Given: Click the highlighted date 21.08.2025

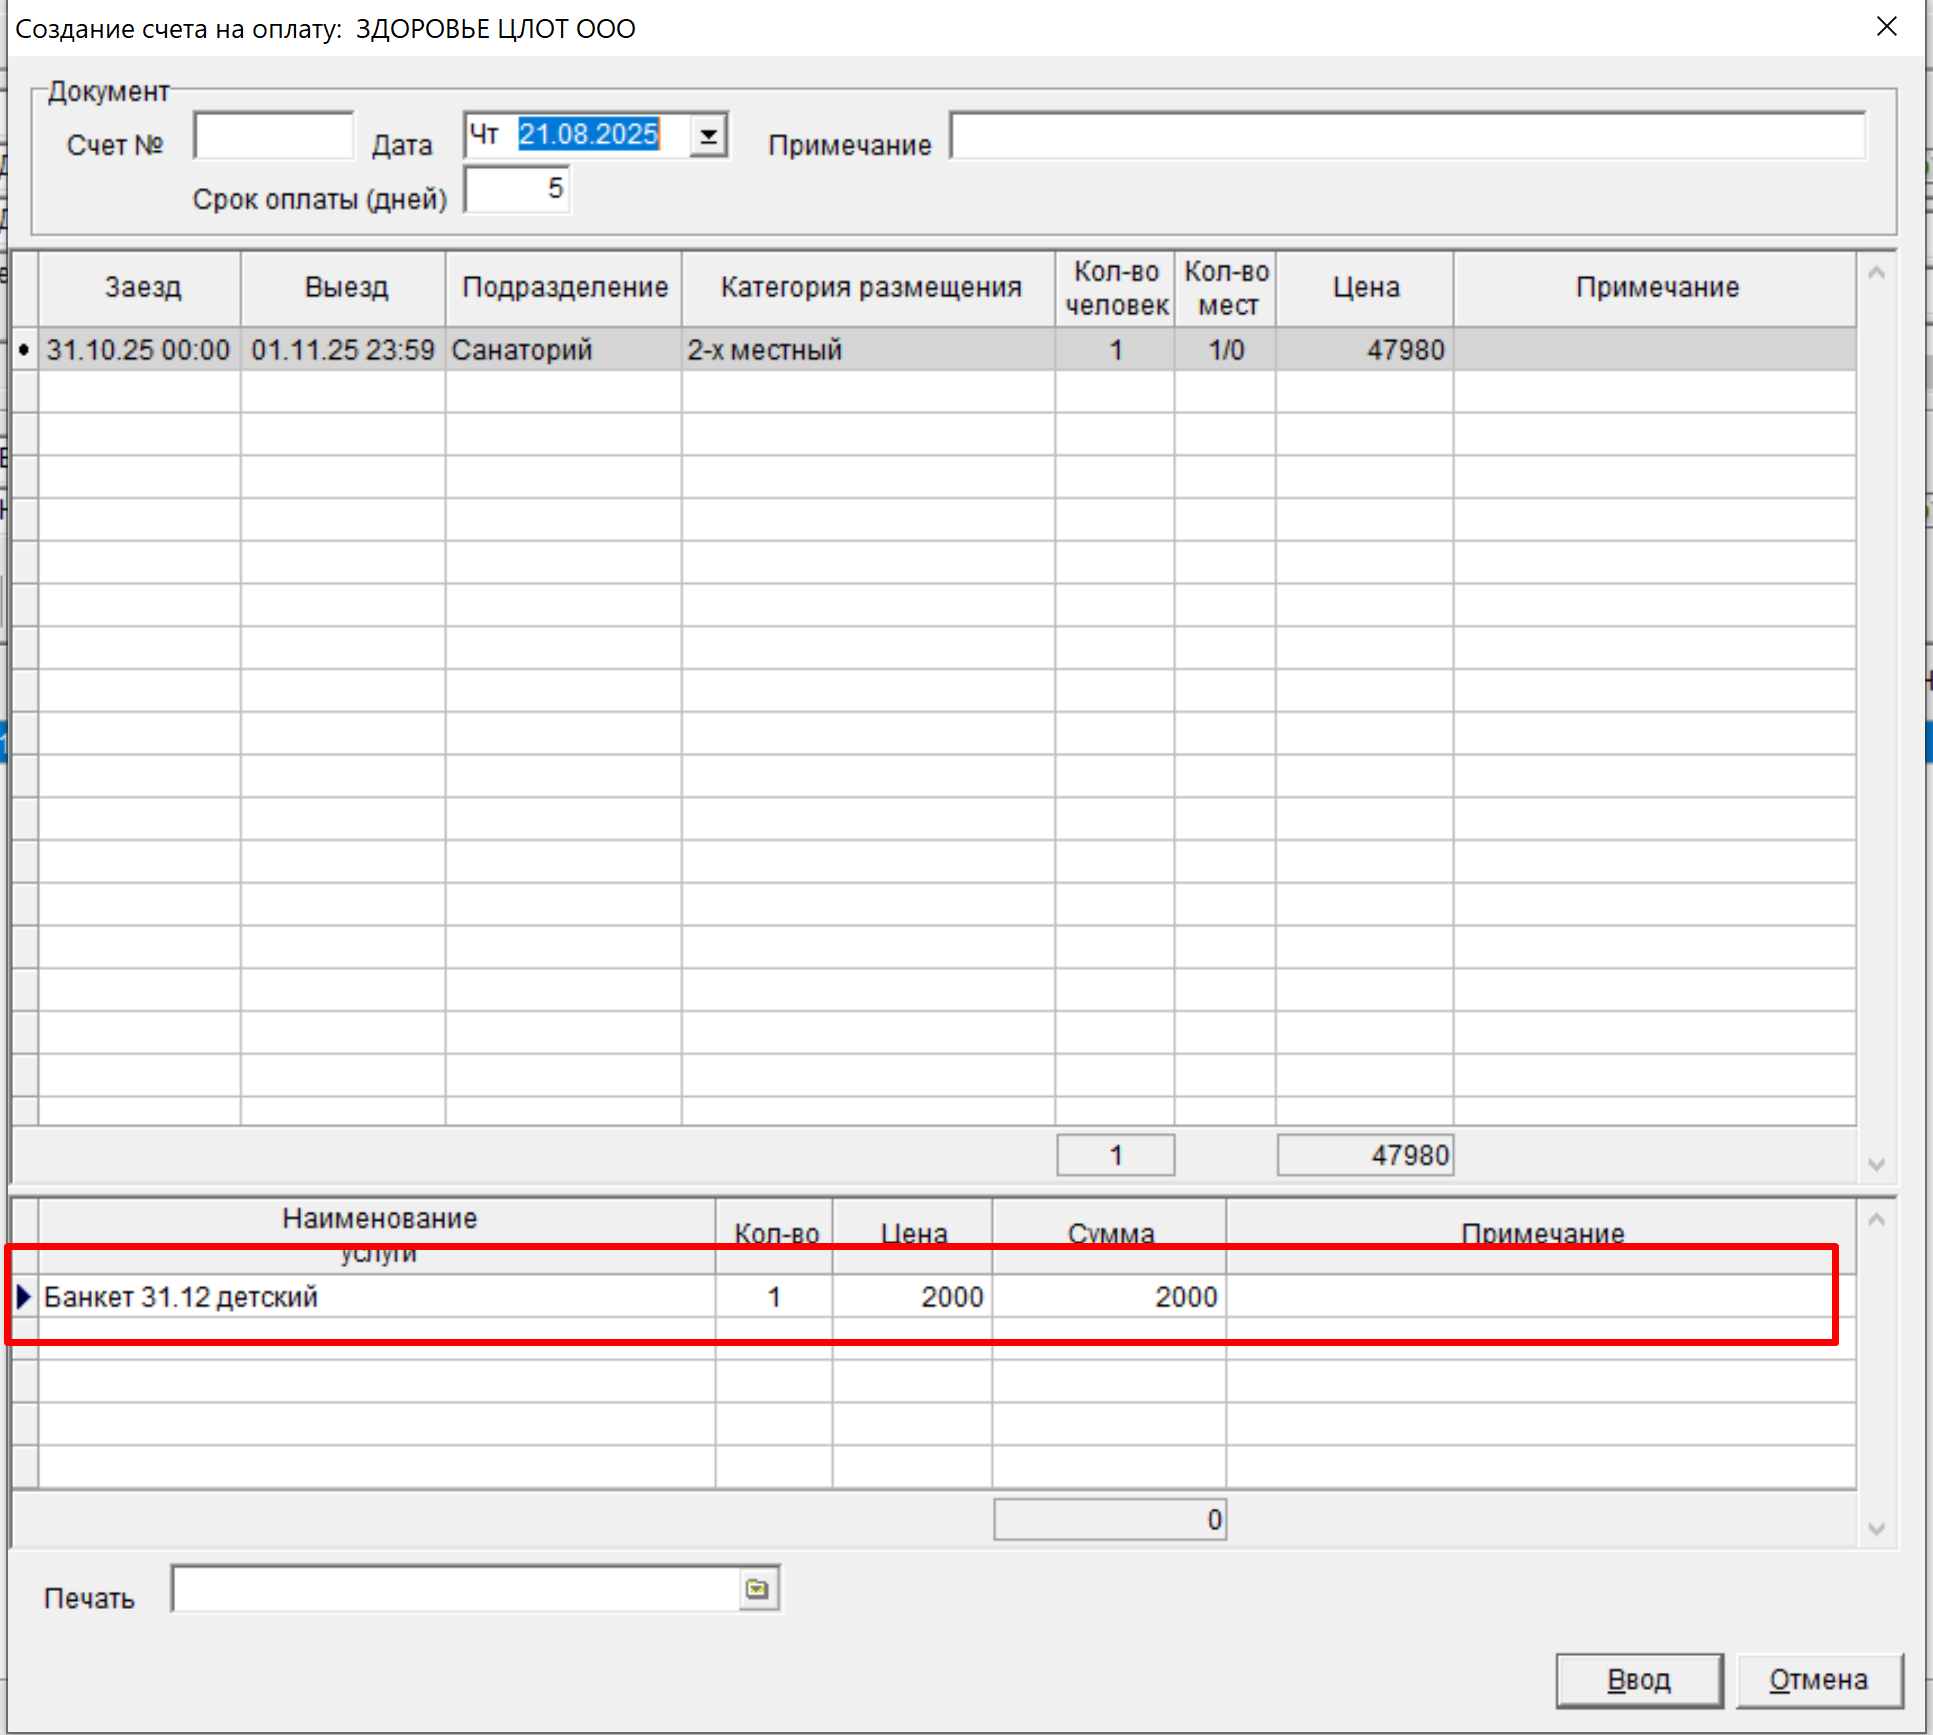Looking at the screenshot, I should [x=588, y=135].
